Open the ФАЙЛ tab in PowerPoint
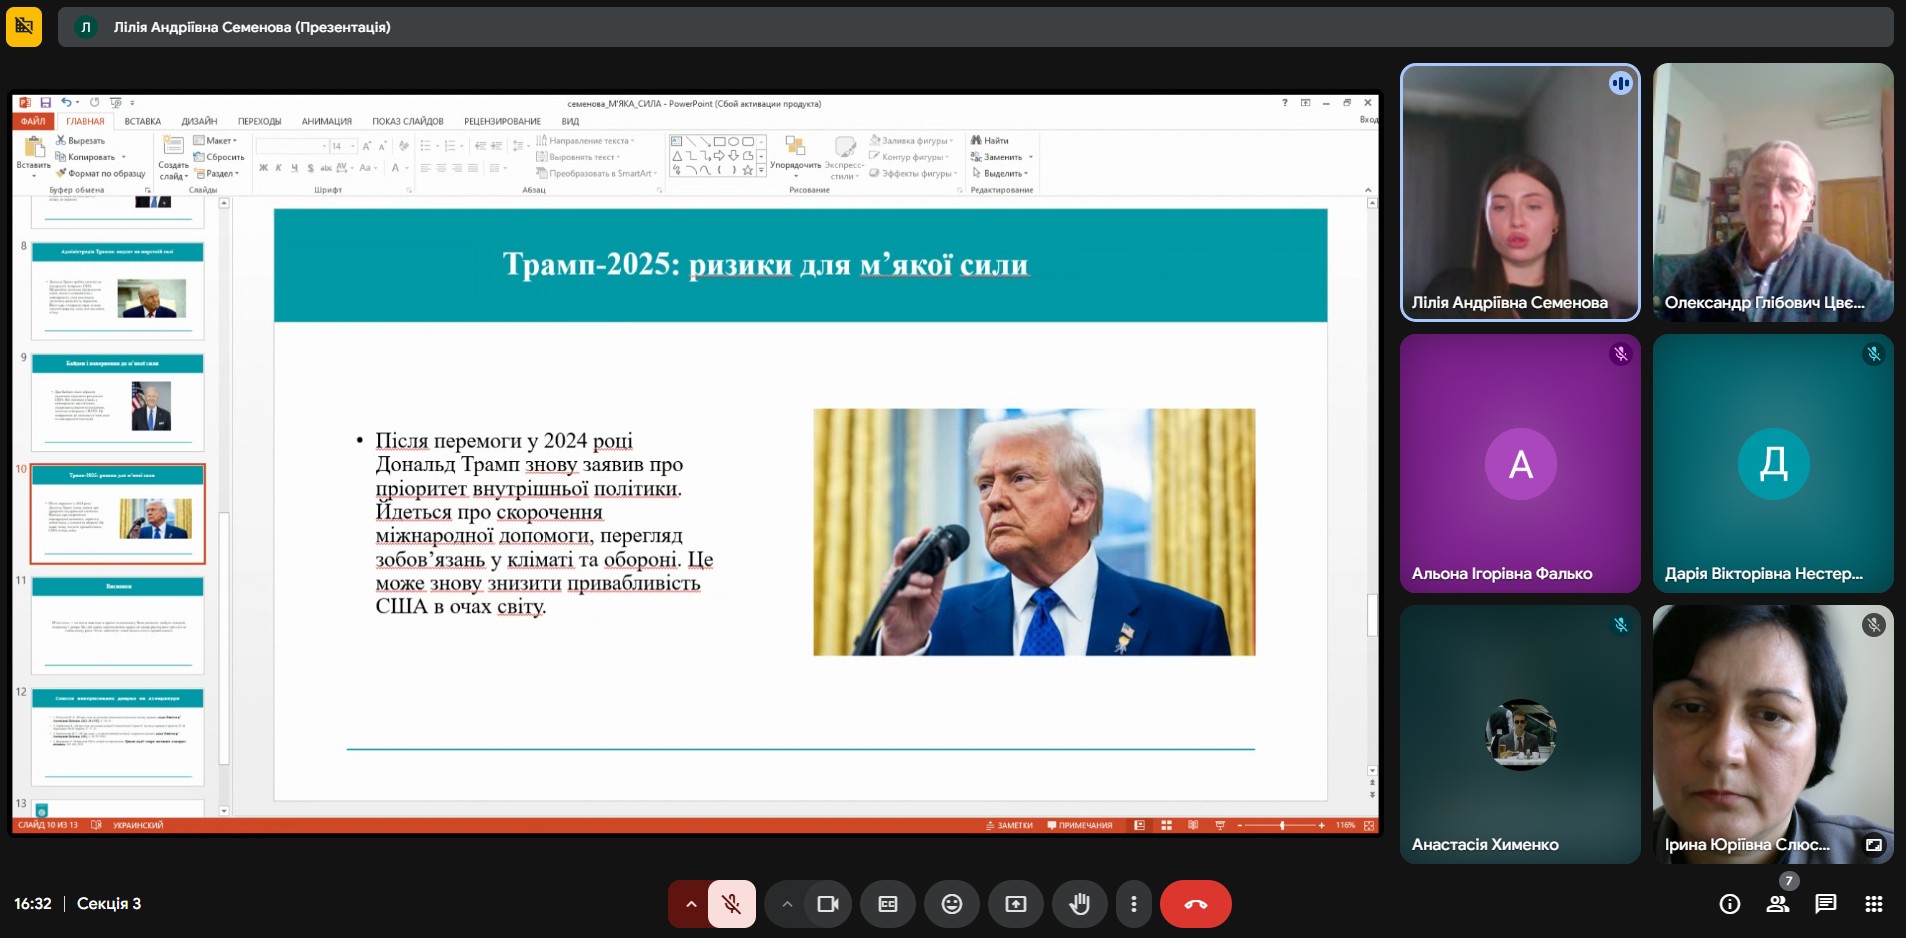 pos(33,121)
